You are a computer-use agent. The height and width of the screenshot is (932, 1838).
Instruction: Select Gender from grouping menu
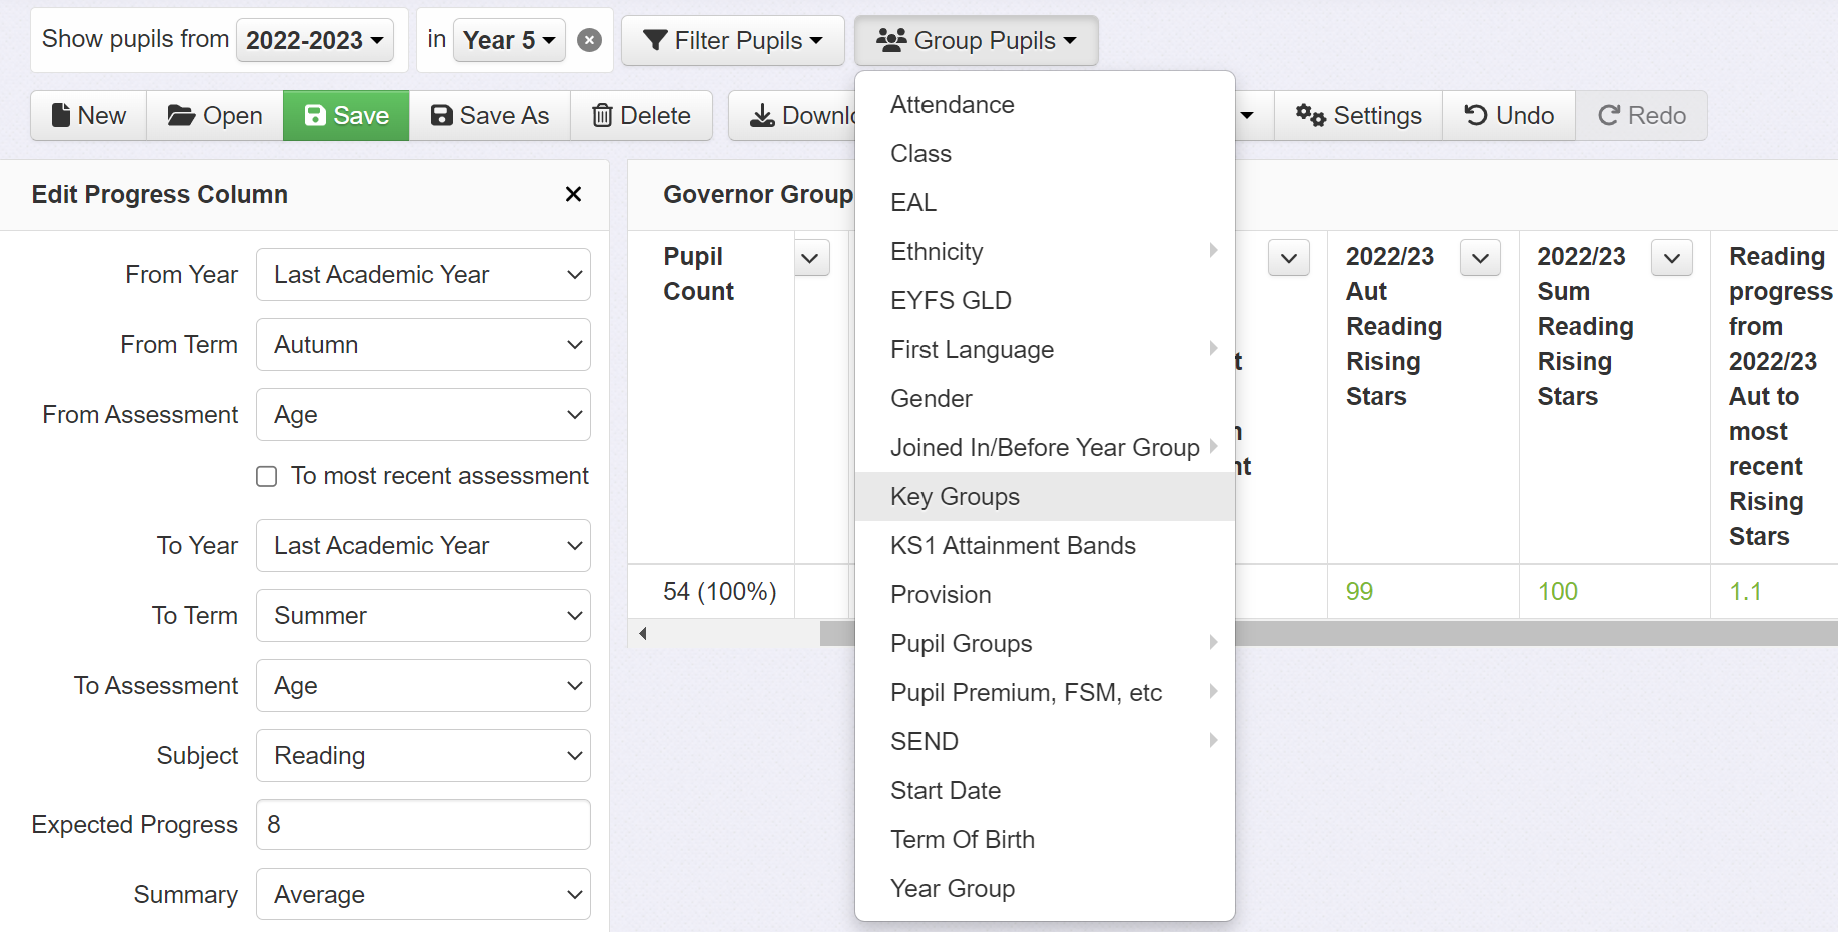tap(1045, 399)
